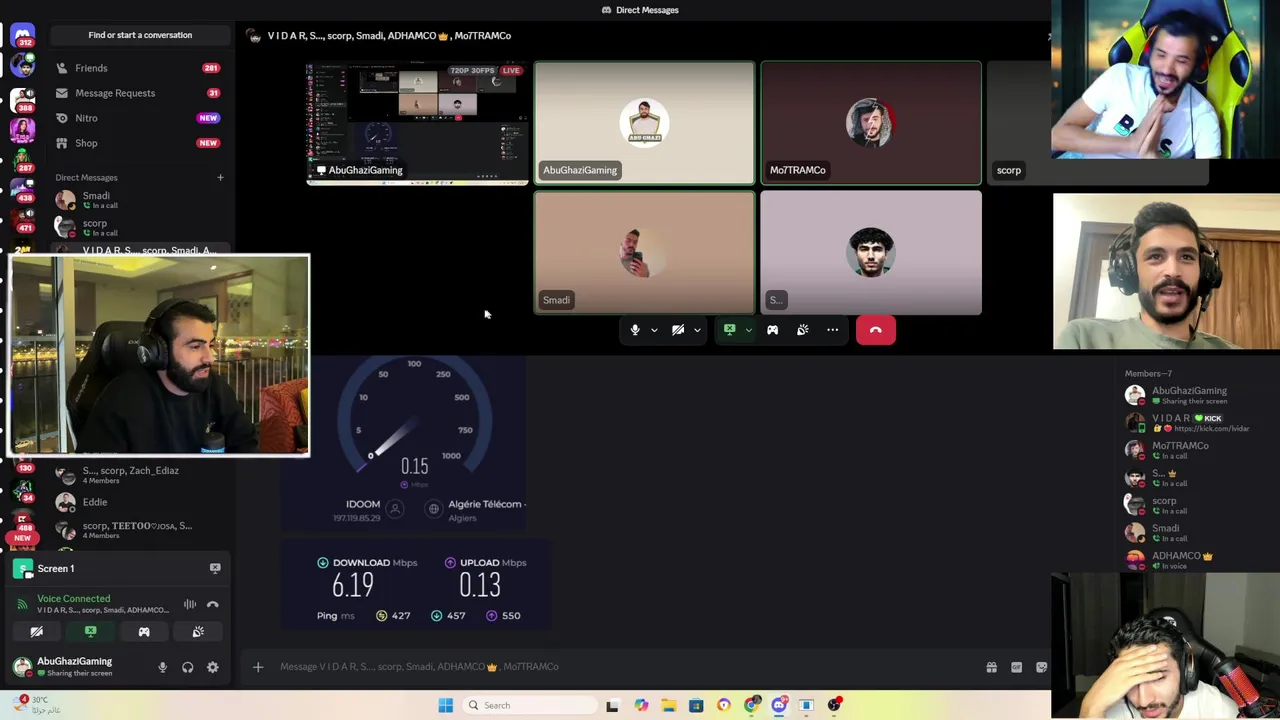Open Discord home Direct Messages icon

pos(22,34)
